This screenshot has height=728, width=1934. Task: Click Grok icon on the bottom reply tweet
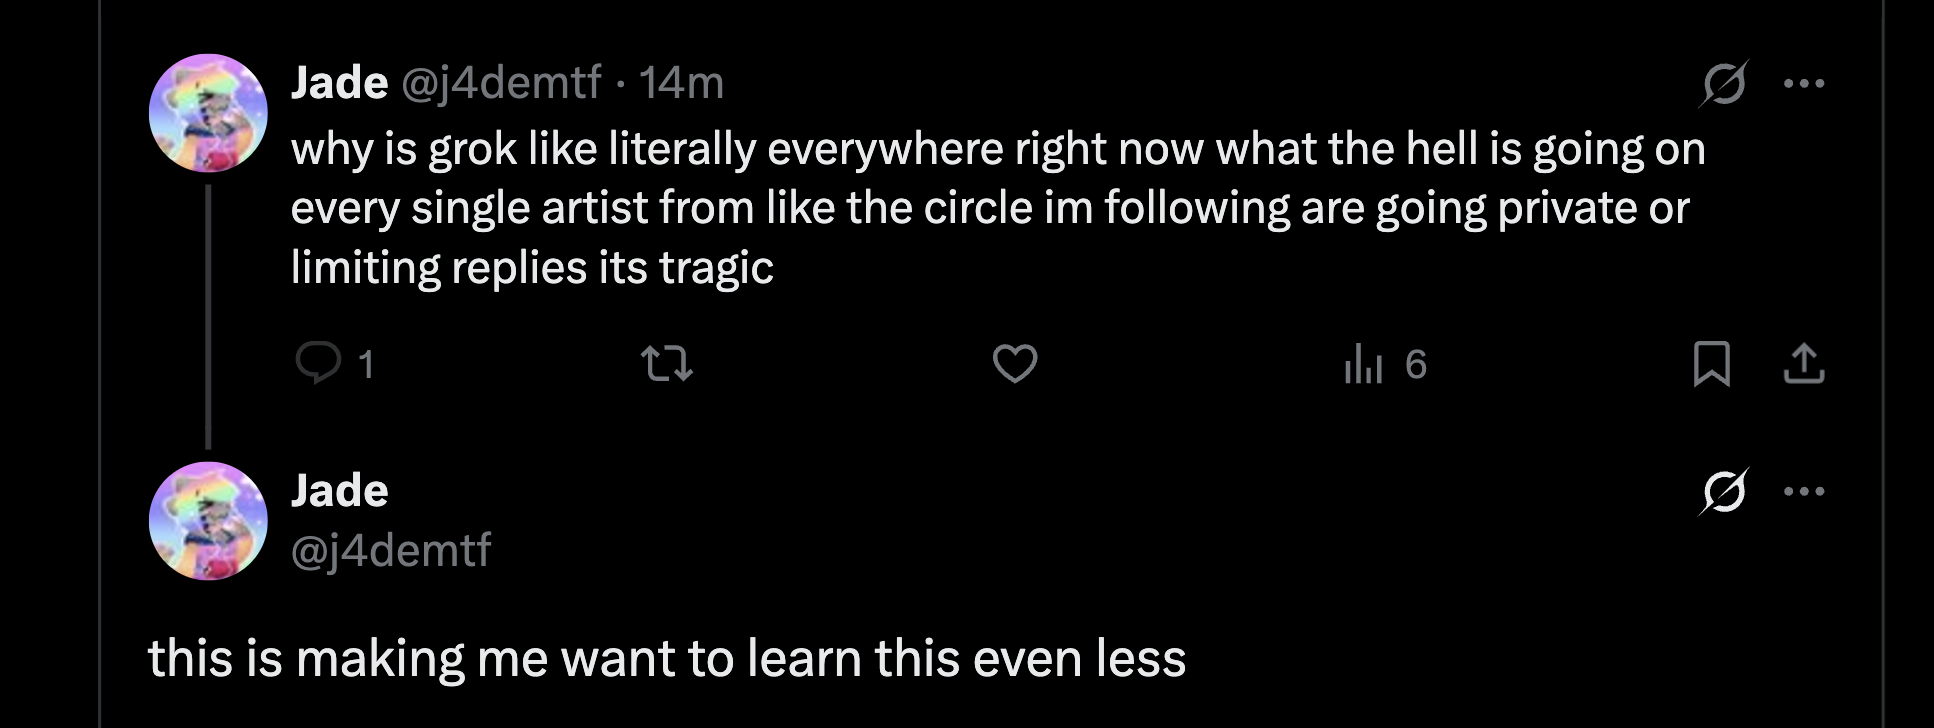pos(1724,491)
